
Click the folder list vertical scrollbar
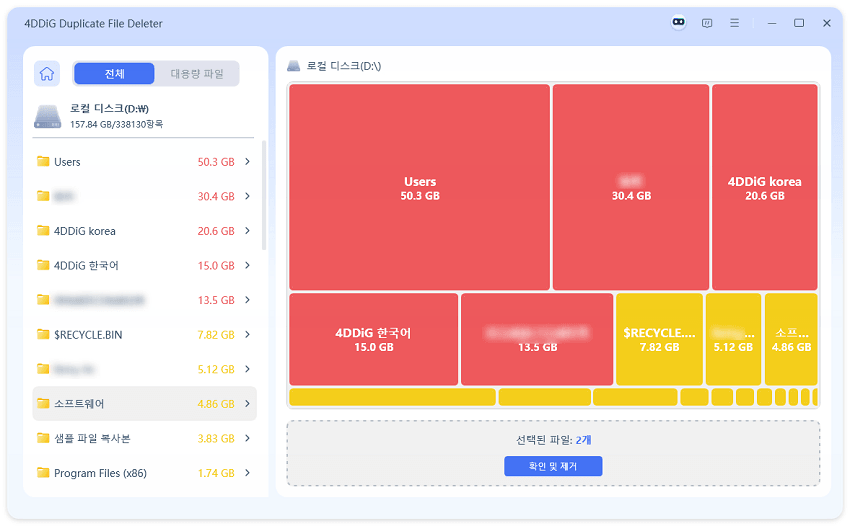pyautogui.click(x=264, y=195)
